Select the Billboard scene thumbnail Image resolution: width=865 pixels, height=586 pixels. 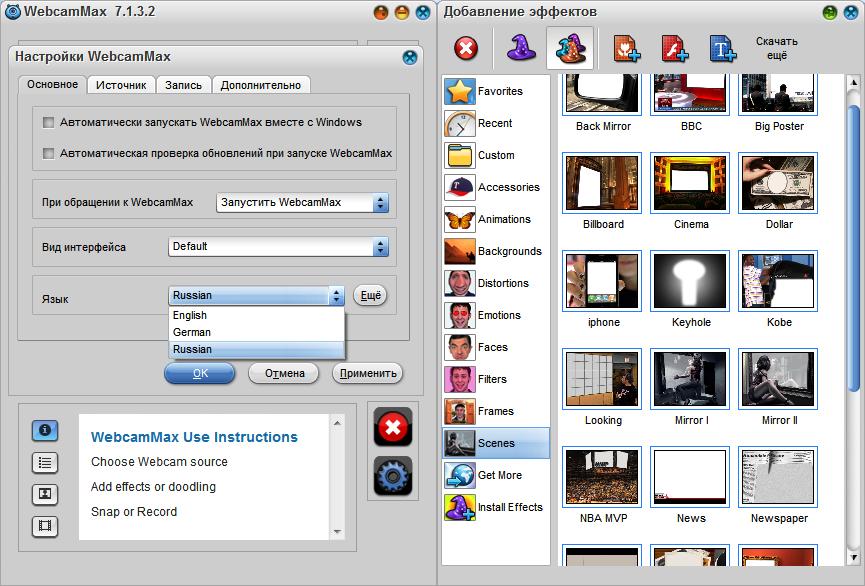(x=602, y=183)
